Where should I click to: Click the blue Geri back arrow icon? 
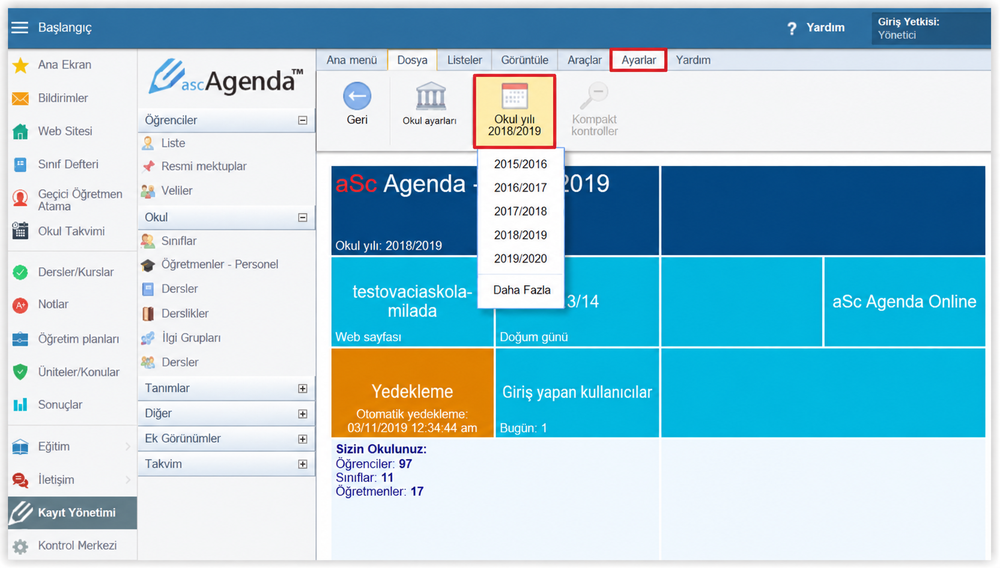[357, 96]
